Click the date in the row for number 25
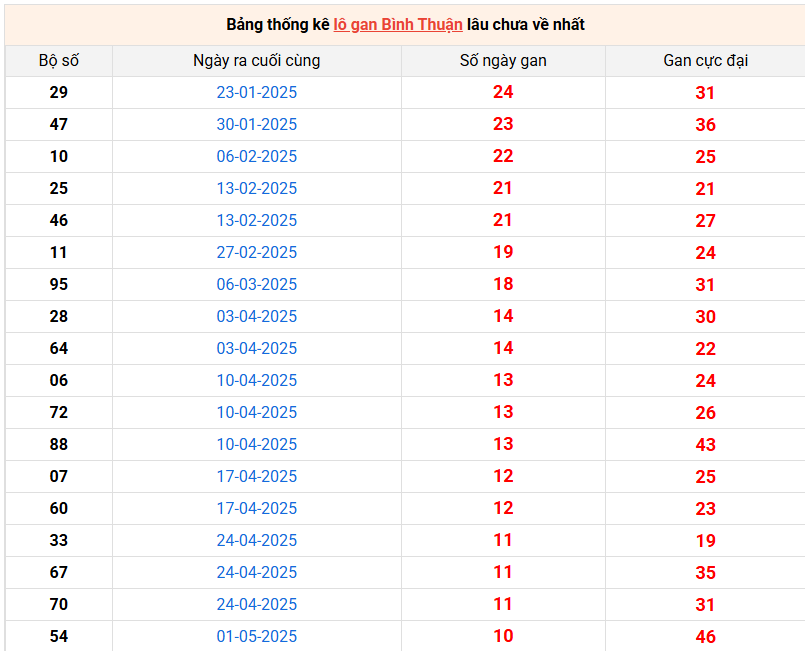 (x=257, y=188)
